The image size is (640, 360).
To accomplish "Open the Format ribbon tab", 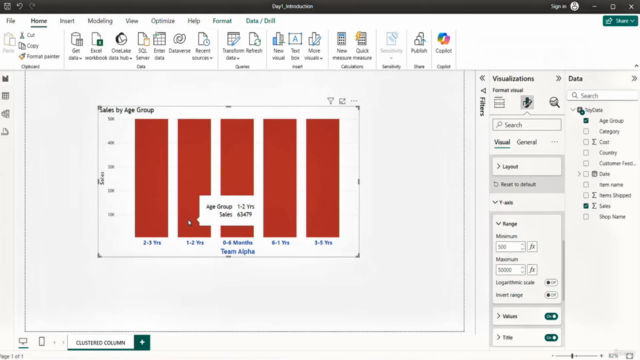I will coord(222,21).
